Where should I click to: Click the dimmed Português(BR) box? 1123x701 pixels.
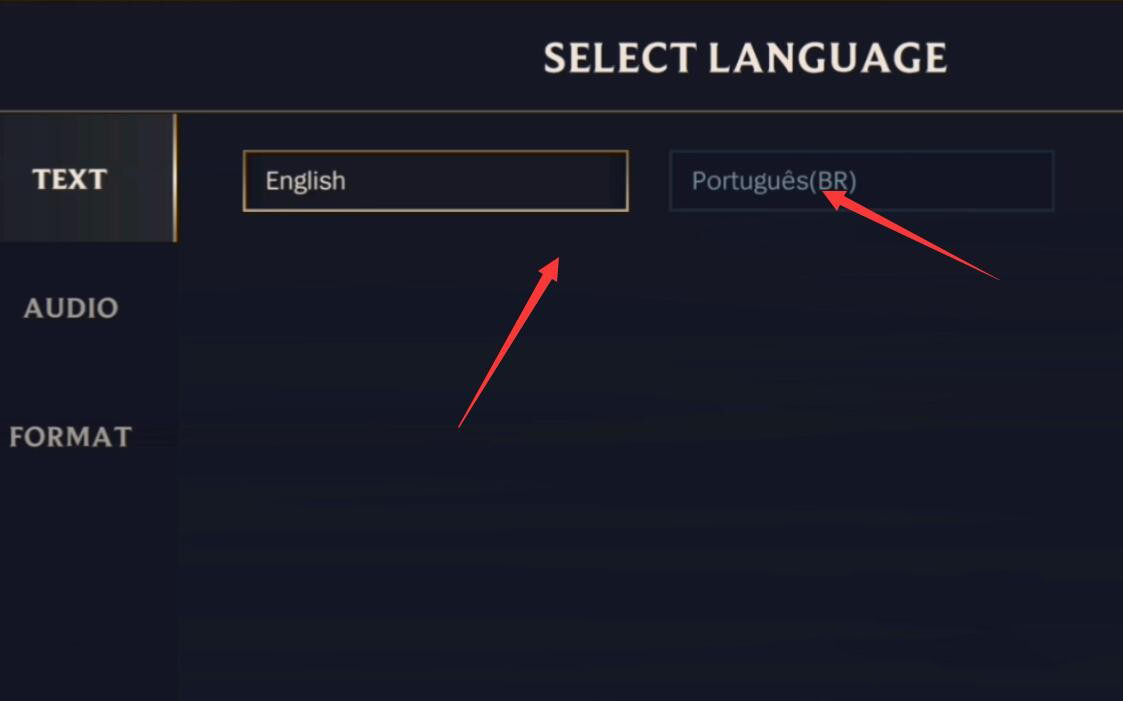(x=861, y=181)
